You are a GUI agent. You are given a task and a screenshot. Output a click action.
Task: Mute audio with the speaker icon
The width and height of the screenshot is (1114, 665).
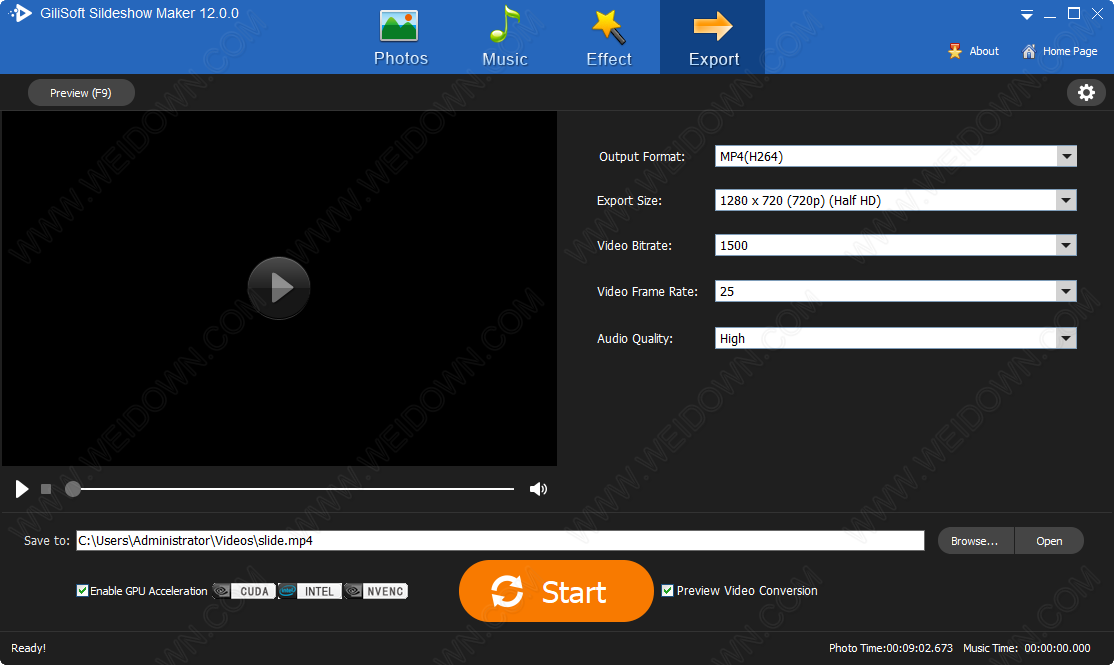tap(539, 489)
